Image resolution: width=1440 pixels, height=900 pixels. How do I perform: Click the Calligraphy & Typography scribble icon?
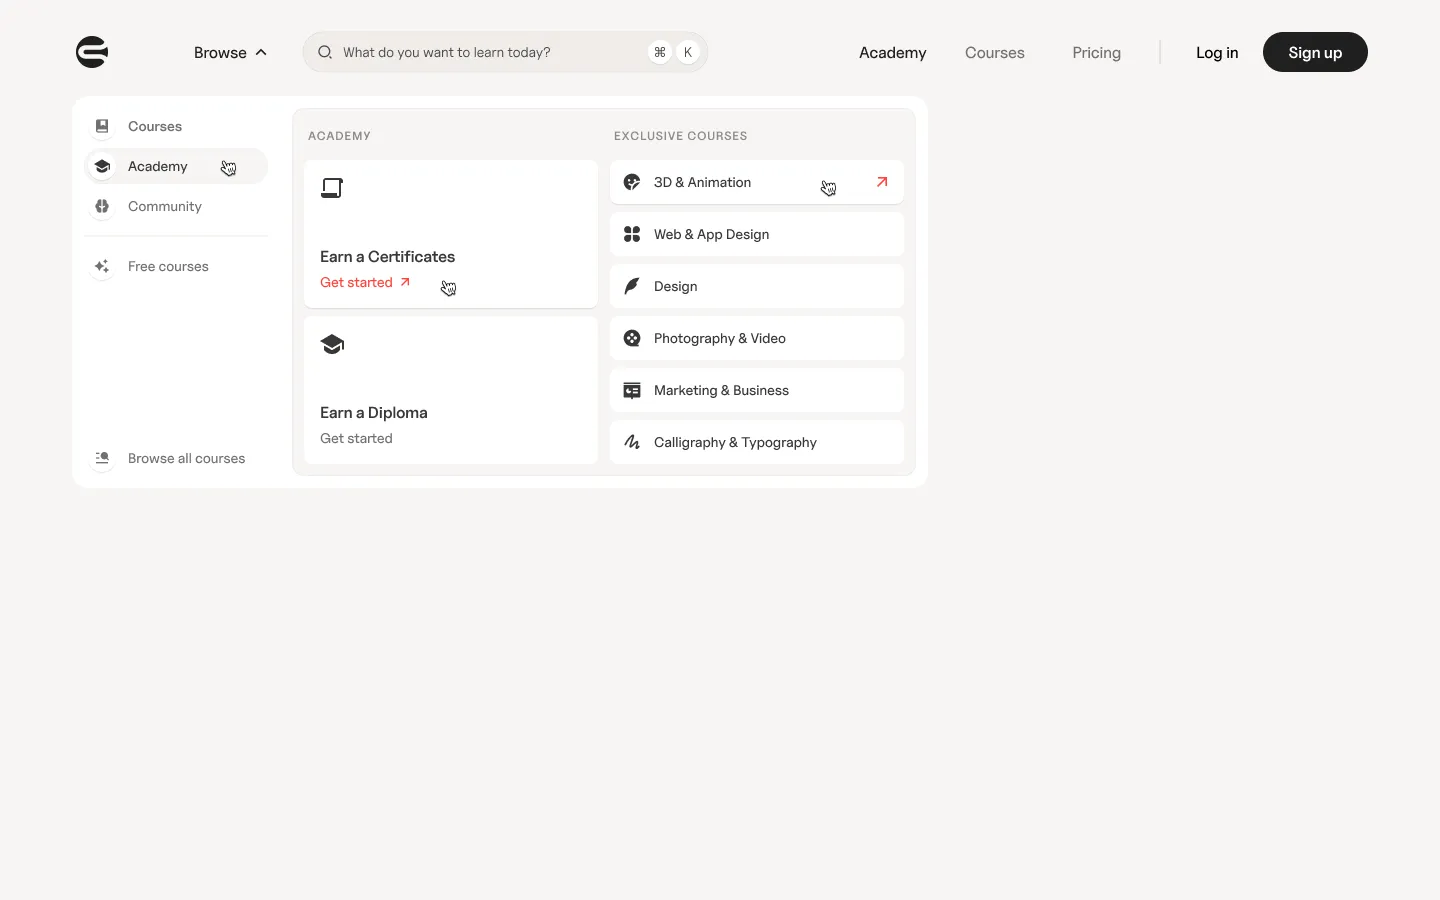632,442
